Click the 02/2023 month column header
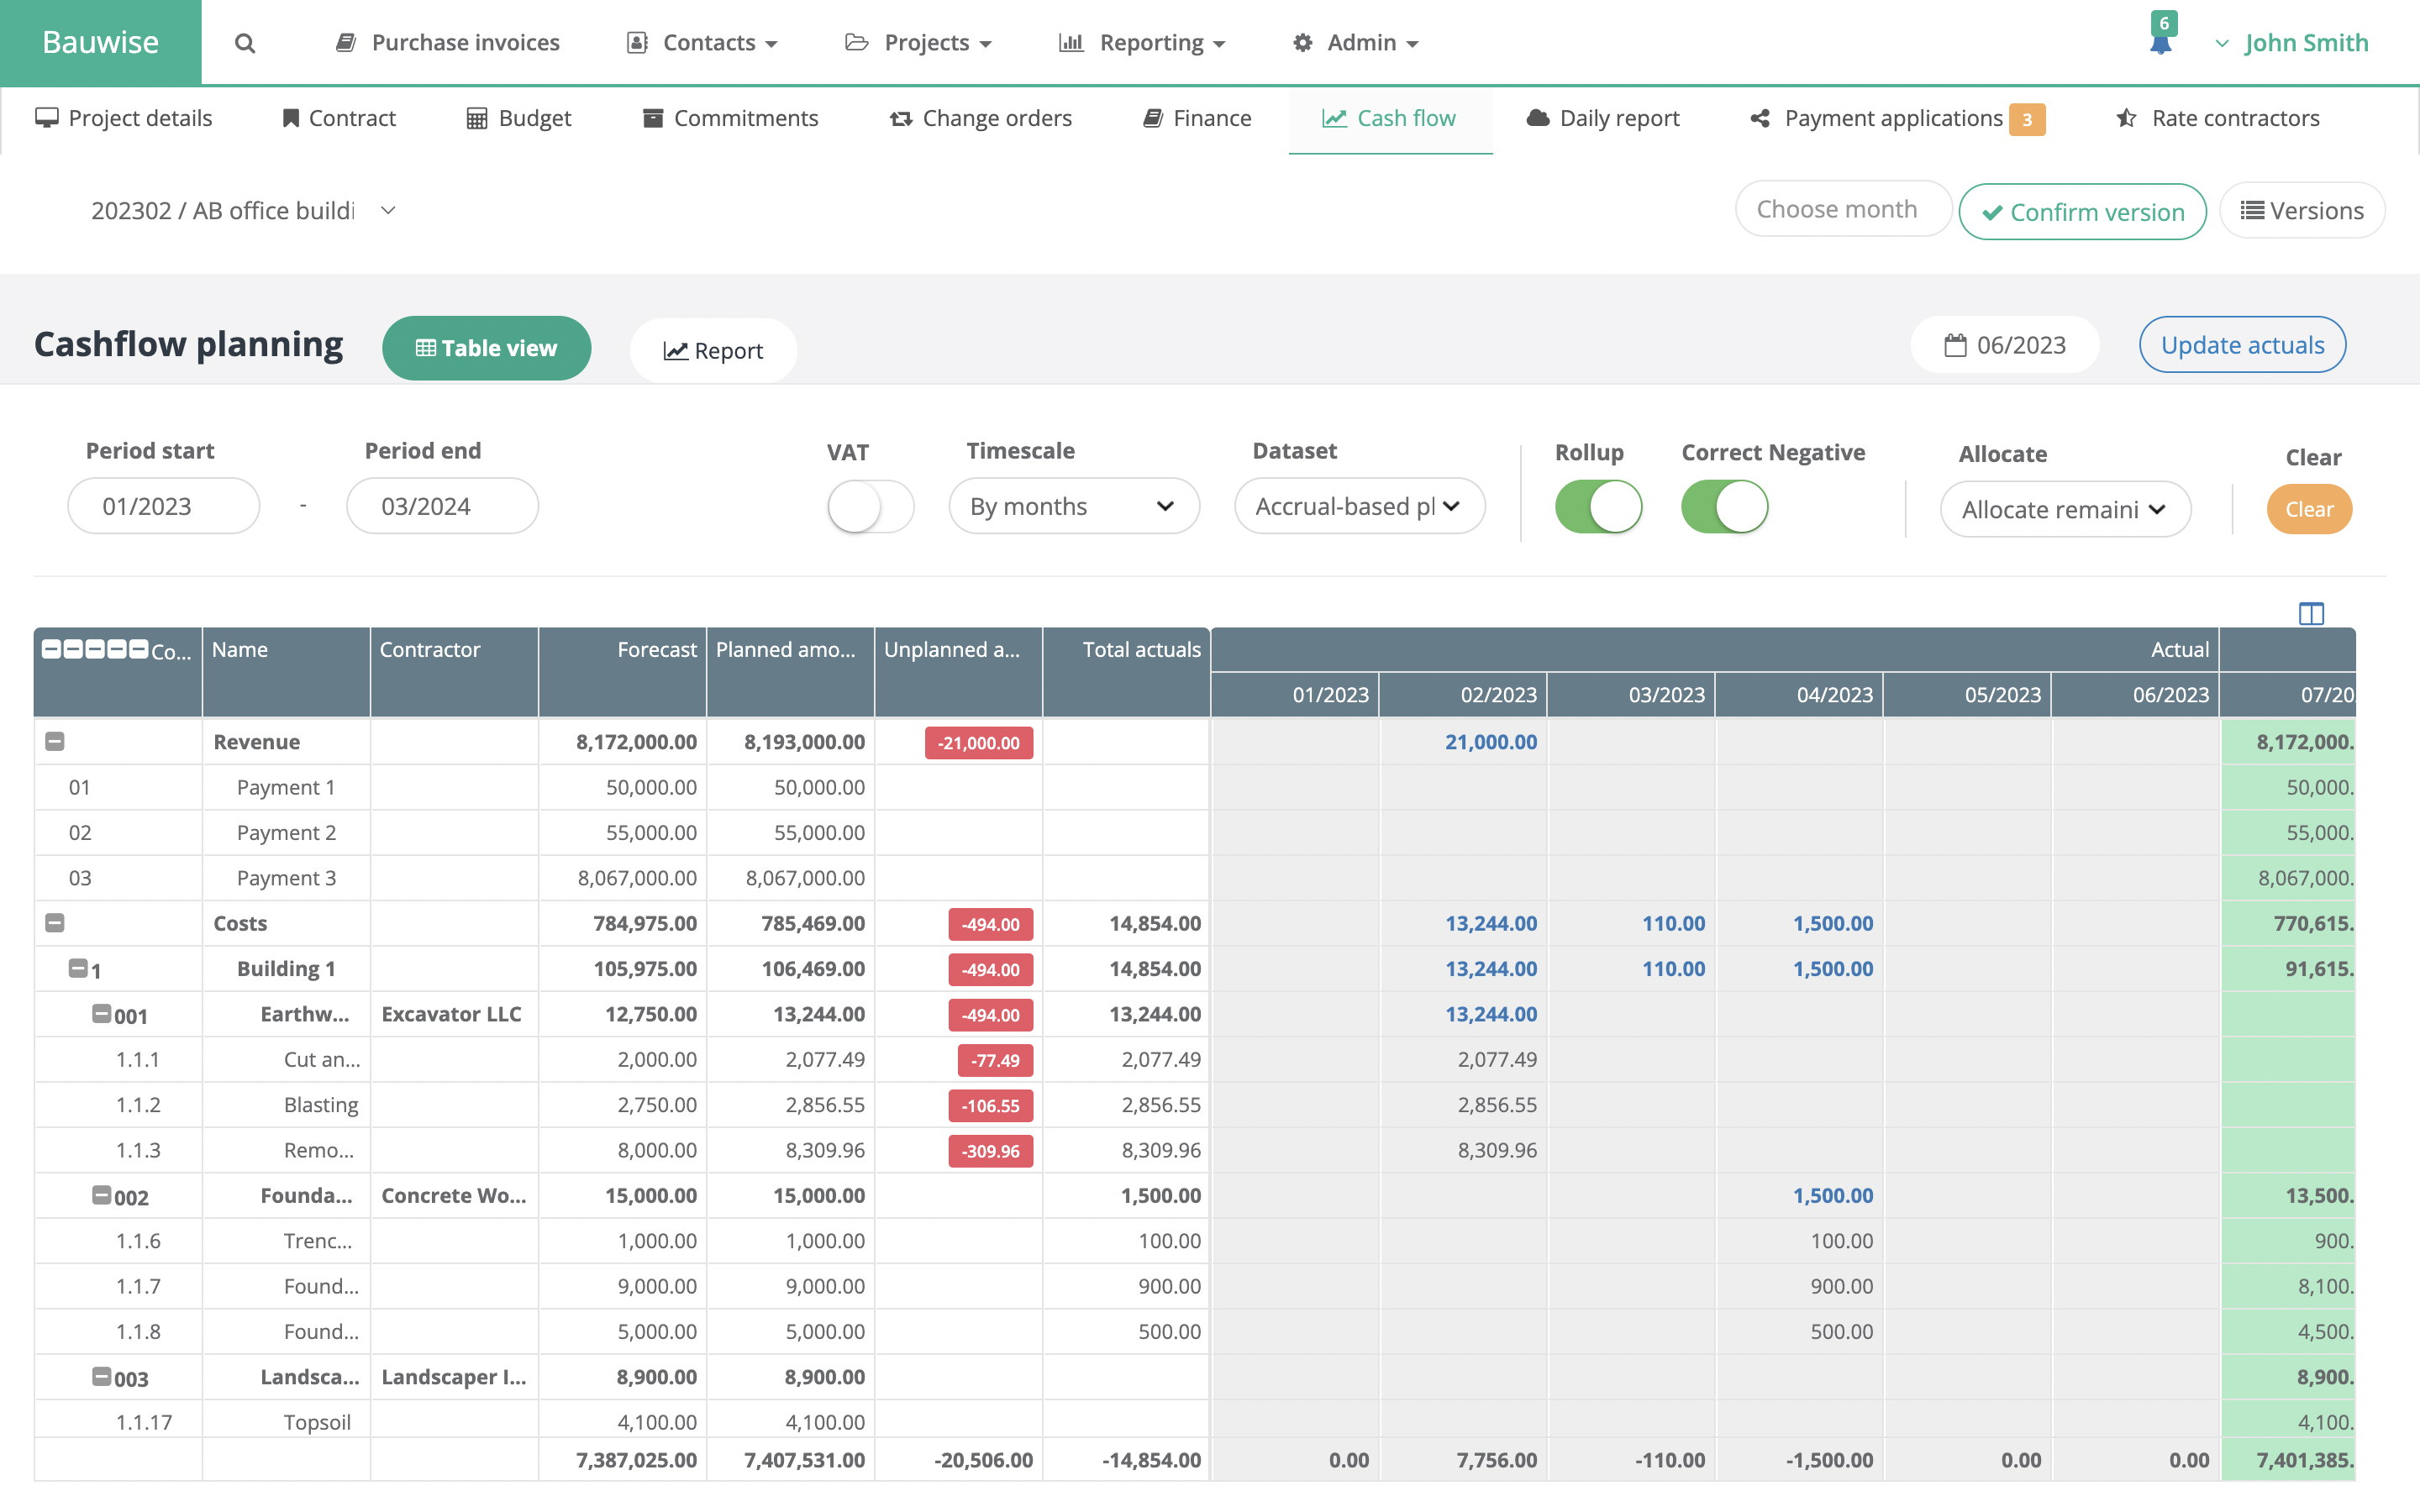This screenshot has height=1512, width=2420. 1463,694
